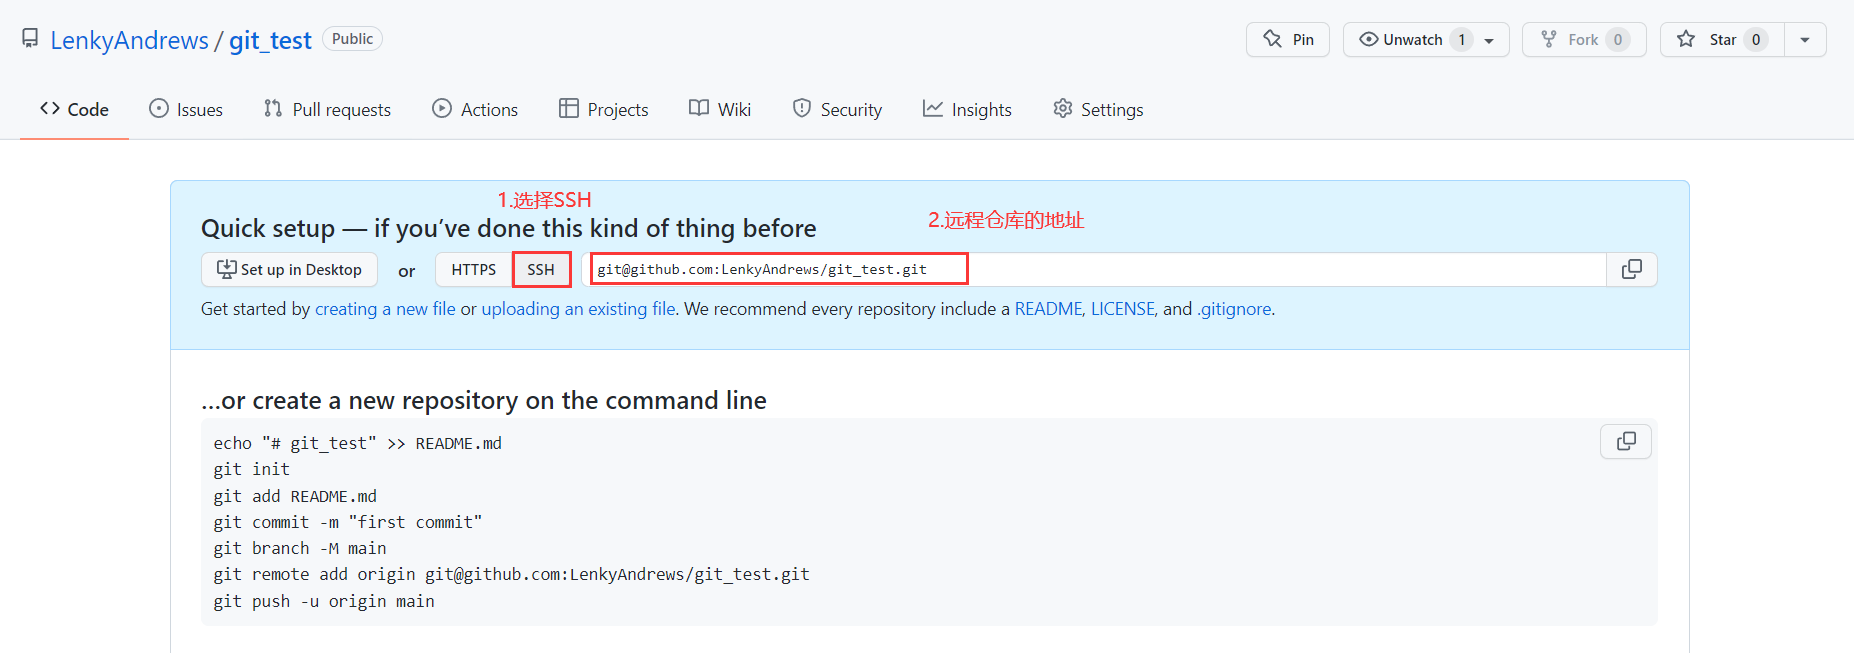The width and height of the screenshot is (1854, 653).
Task: Click the 'git push -u origin main' line
Action: click(324, 601)
